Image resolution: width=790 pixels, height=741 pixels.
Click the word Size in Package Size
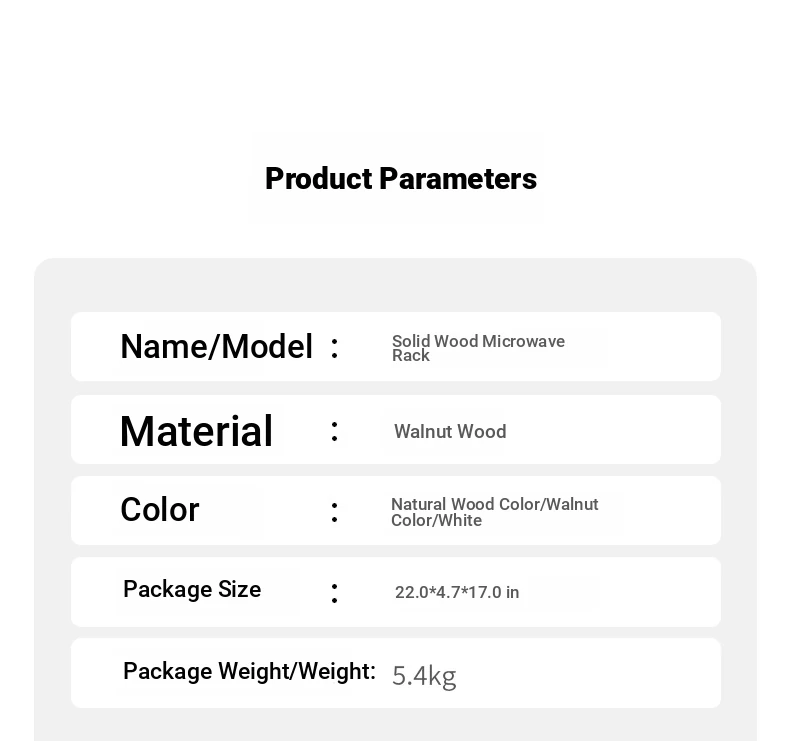[x=239, y=589]
